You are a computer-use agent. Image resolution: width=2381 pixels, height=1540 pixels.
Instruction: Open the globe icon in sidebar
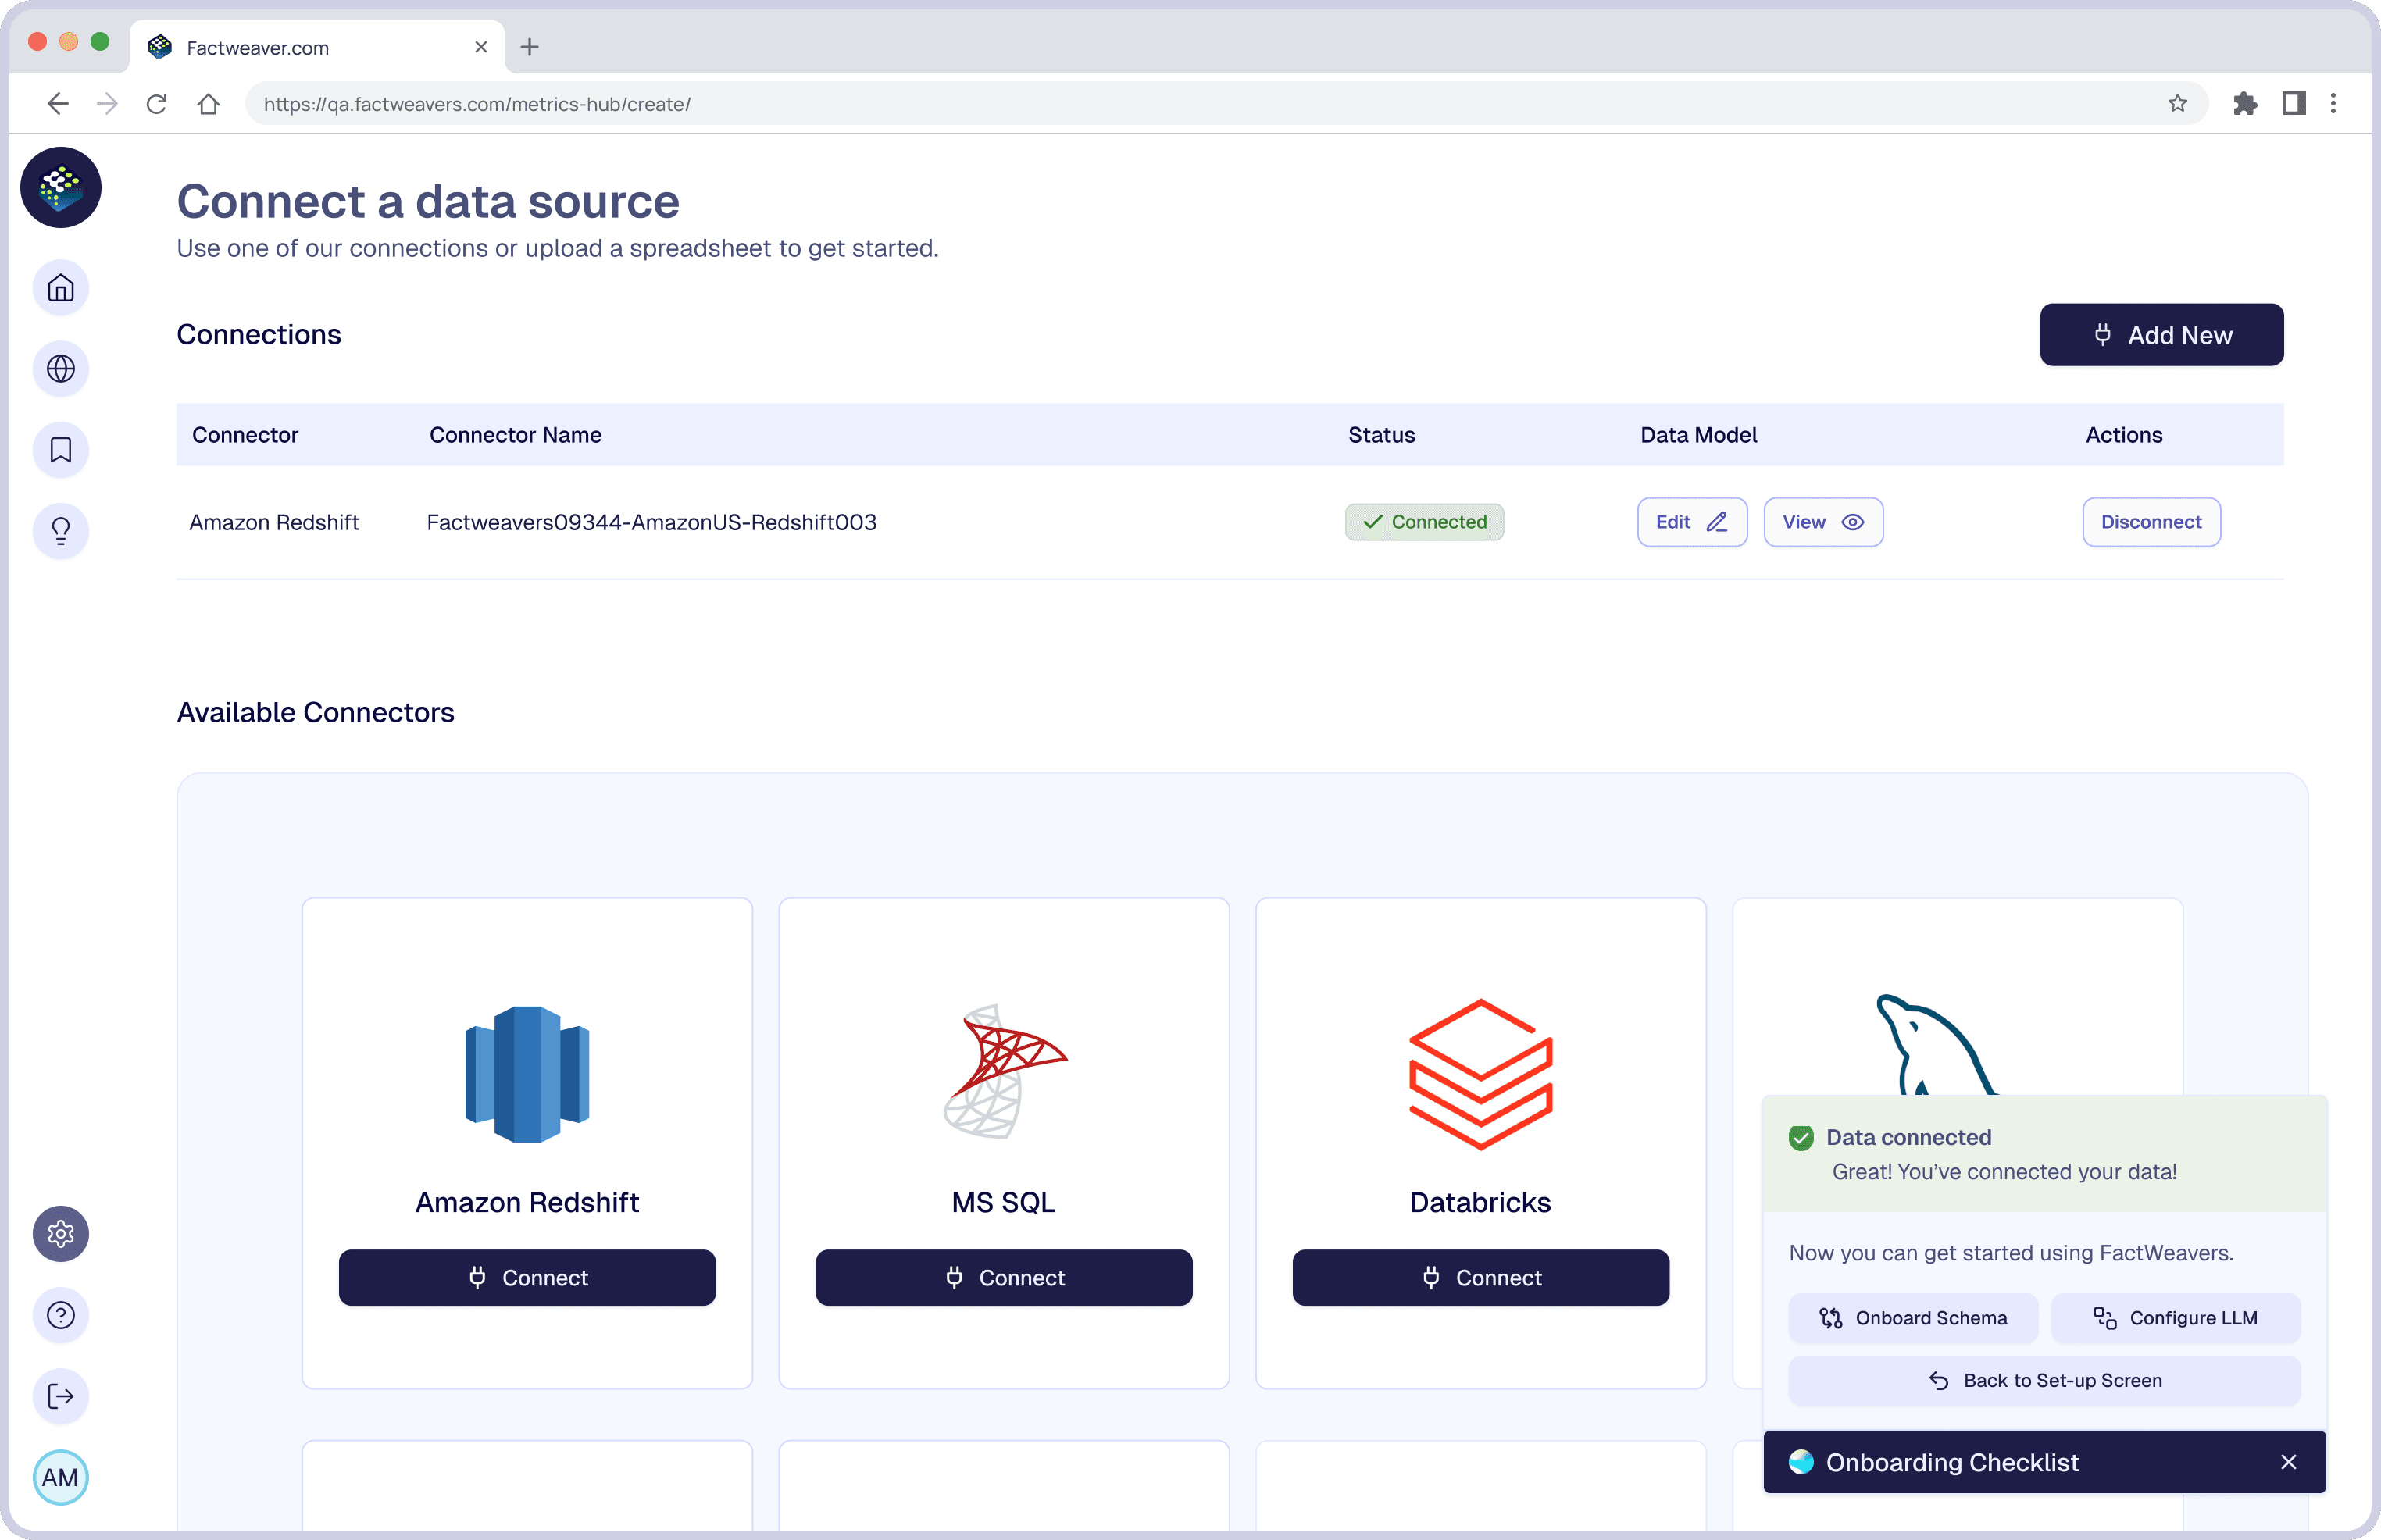61,369
